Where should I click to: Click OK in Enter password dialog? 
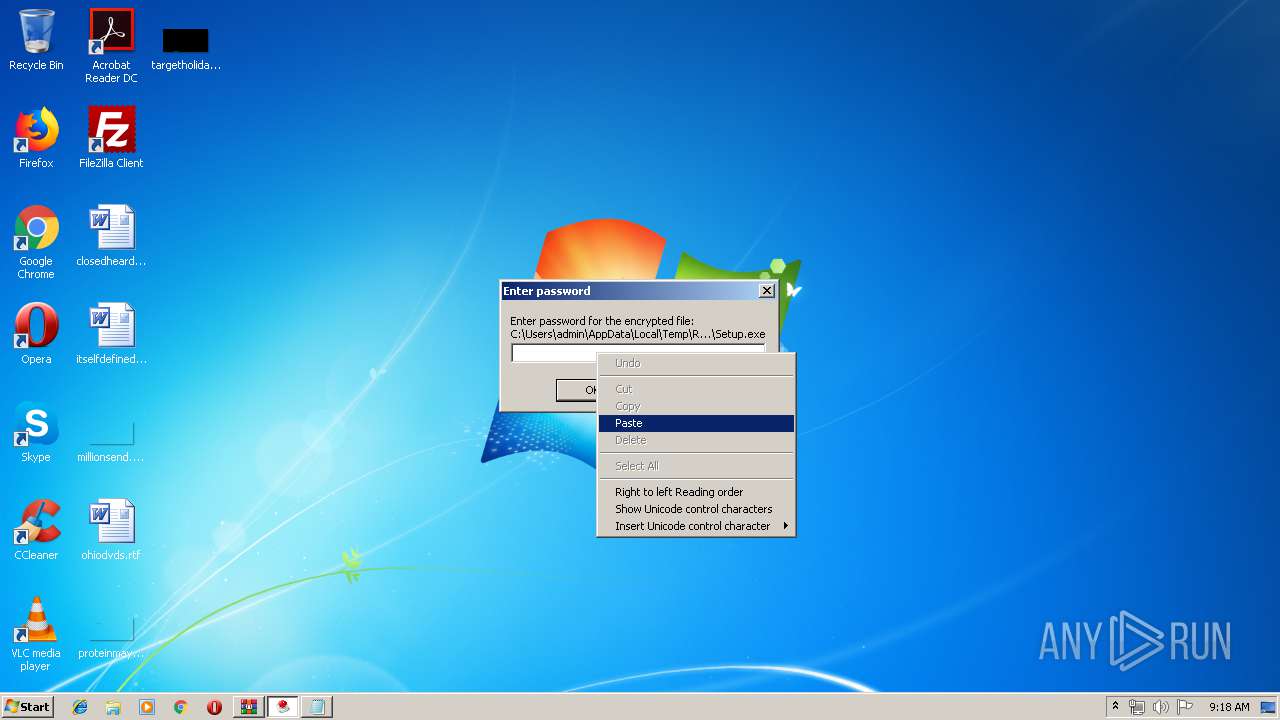click(x=577, y=390)
